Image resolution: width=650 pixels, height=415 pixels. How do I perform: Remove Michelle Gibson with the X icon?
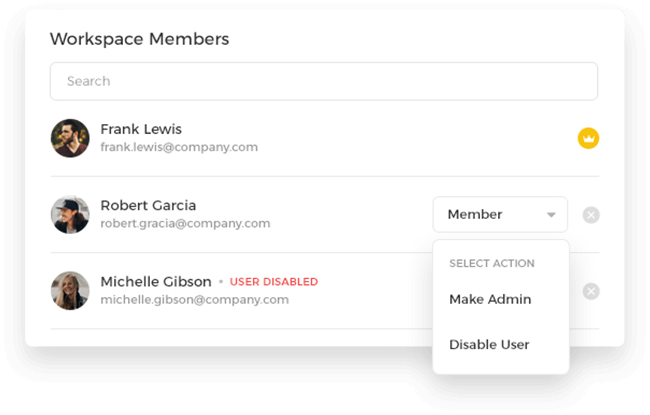591,291
